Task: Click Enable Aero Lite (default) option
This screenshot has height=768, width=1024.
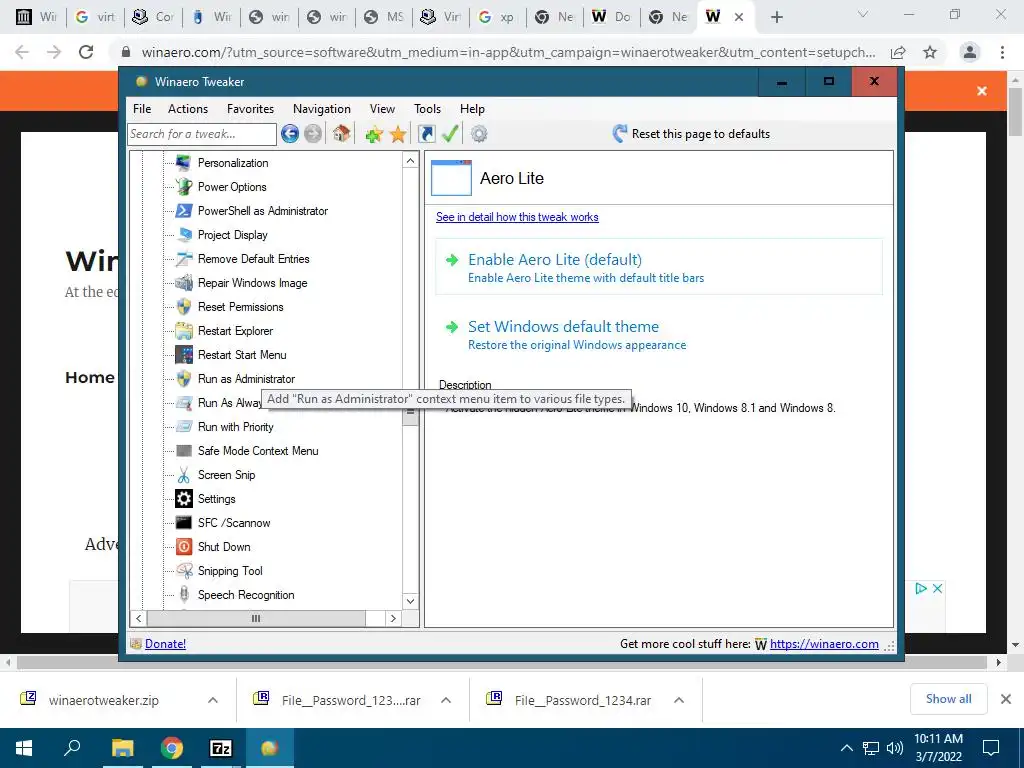Action: 659,267
